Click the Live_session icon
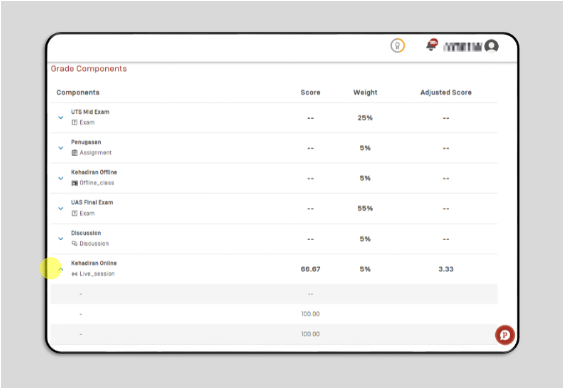The width and height of the screenshot is (563, 388). coord(74,274)
